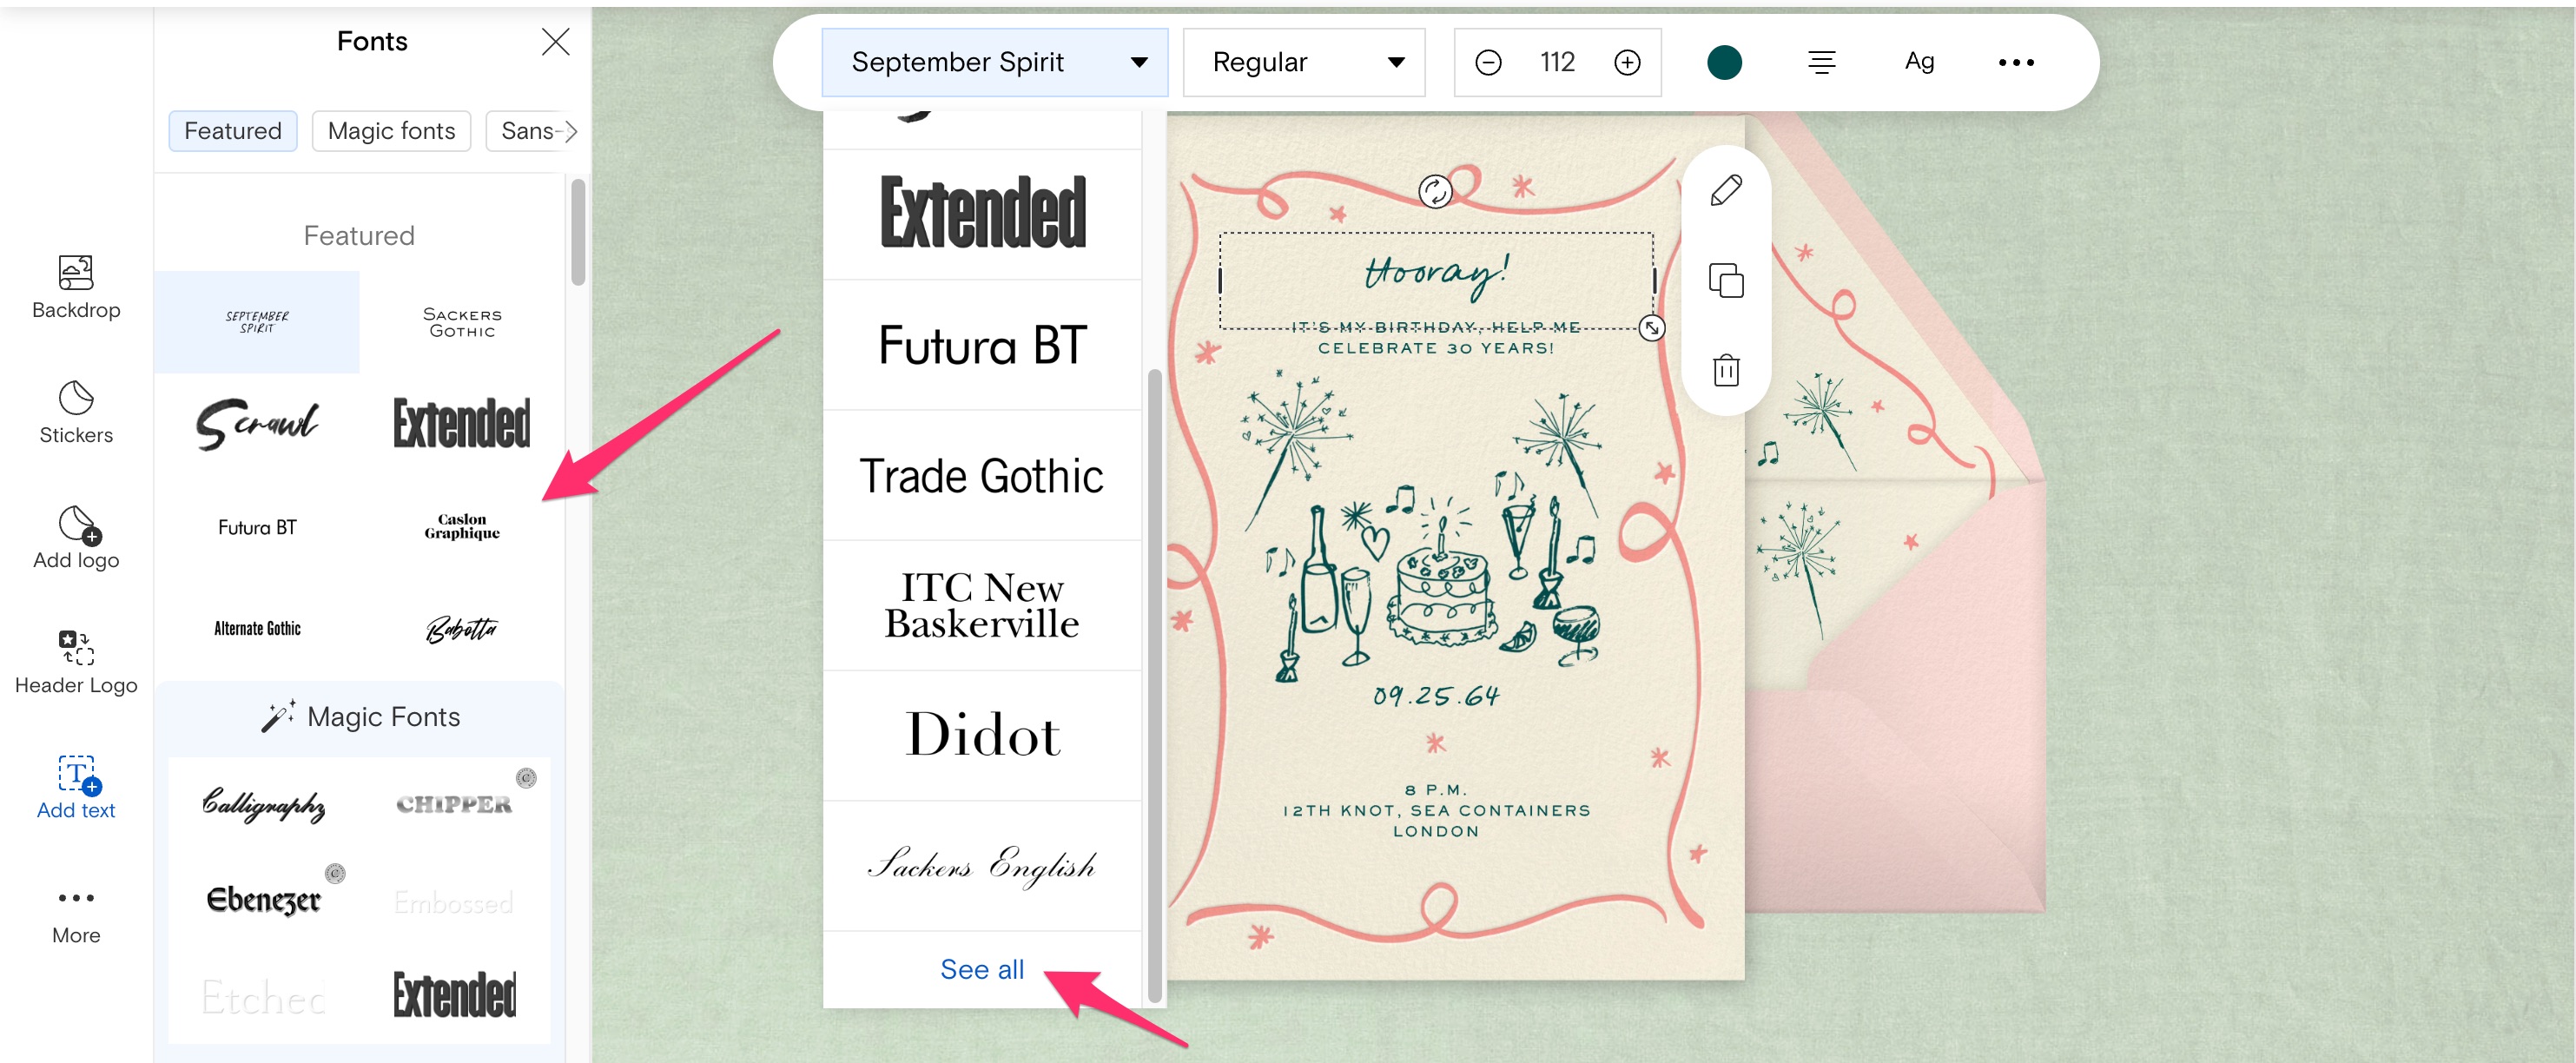Select the 09.25.64 date text
The image size is (2576, 1063).
tap(1436, 695)
